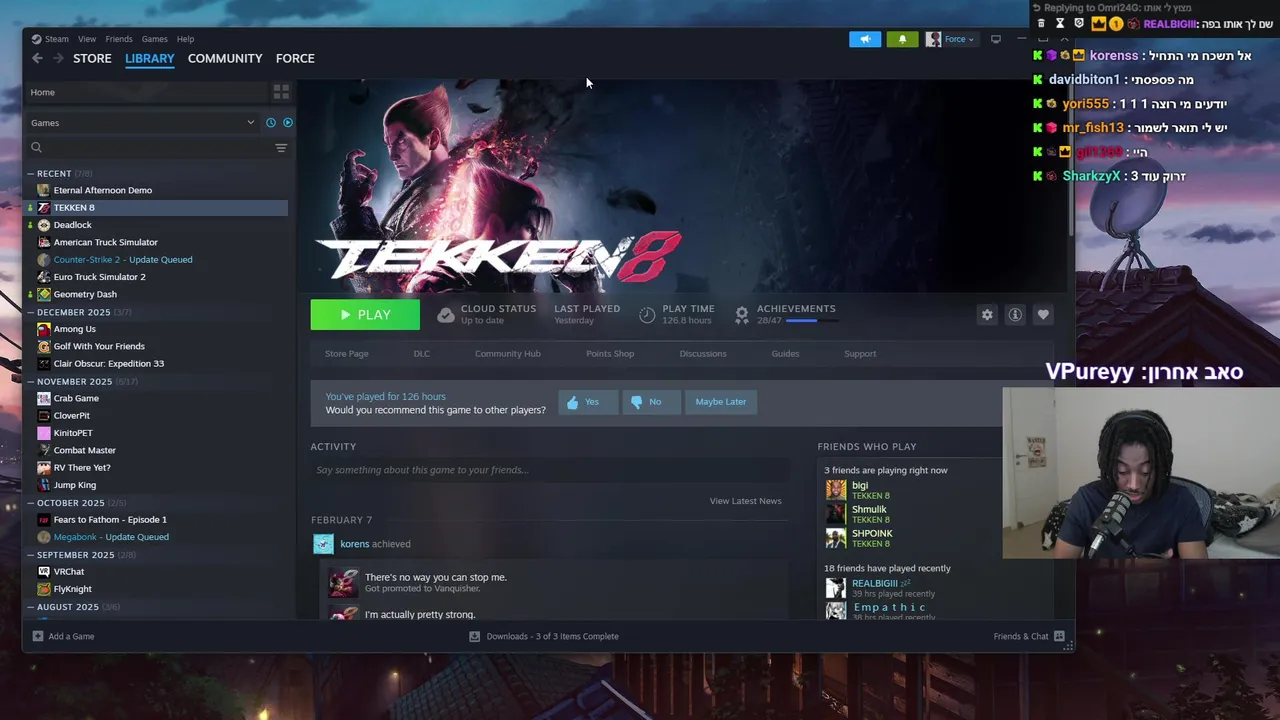Open the green notifications bell button
Screen dimensions: 1280x720
[902, 39]
